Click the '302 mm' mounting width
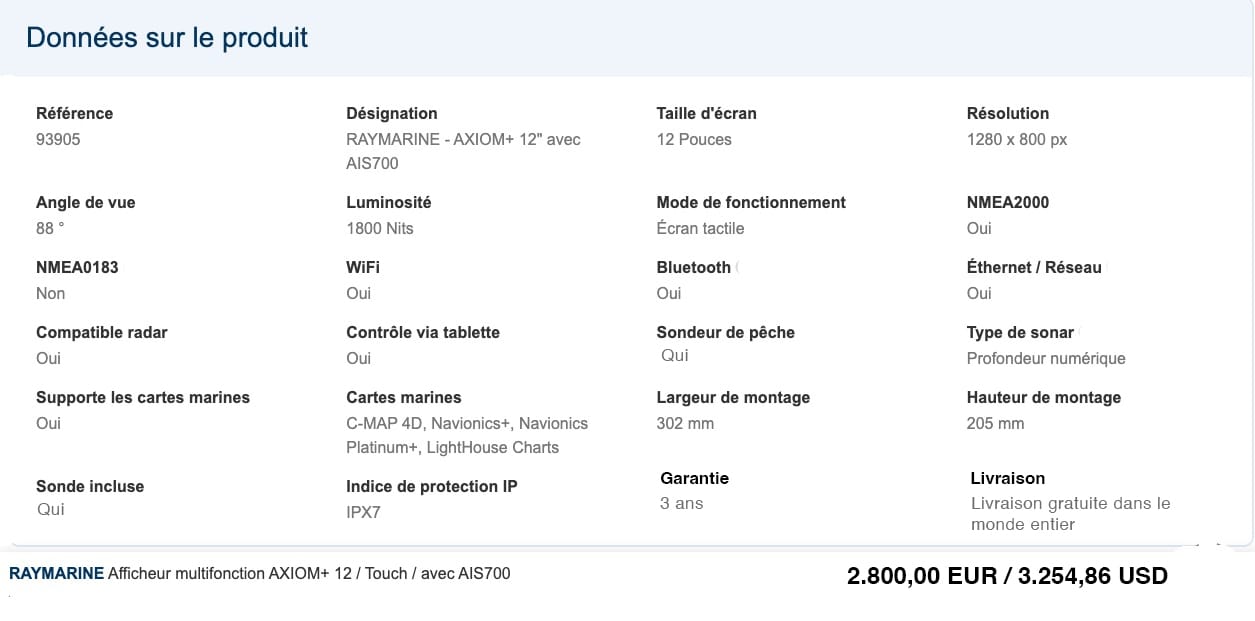Viewport: 1255px width, 621px height. (685, 424)
